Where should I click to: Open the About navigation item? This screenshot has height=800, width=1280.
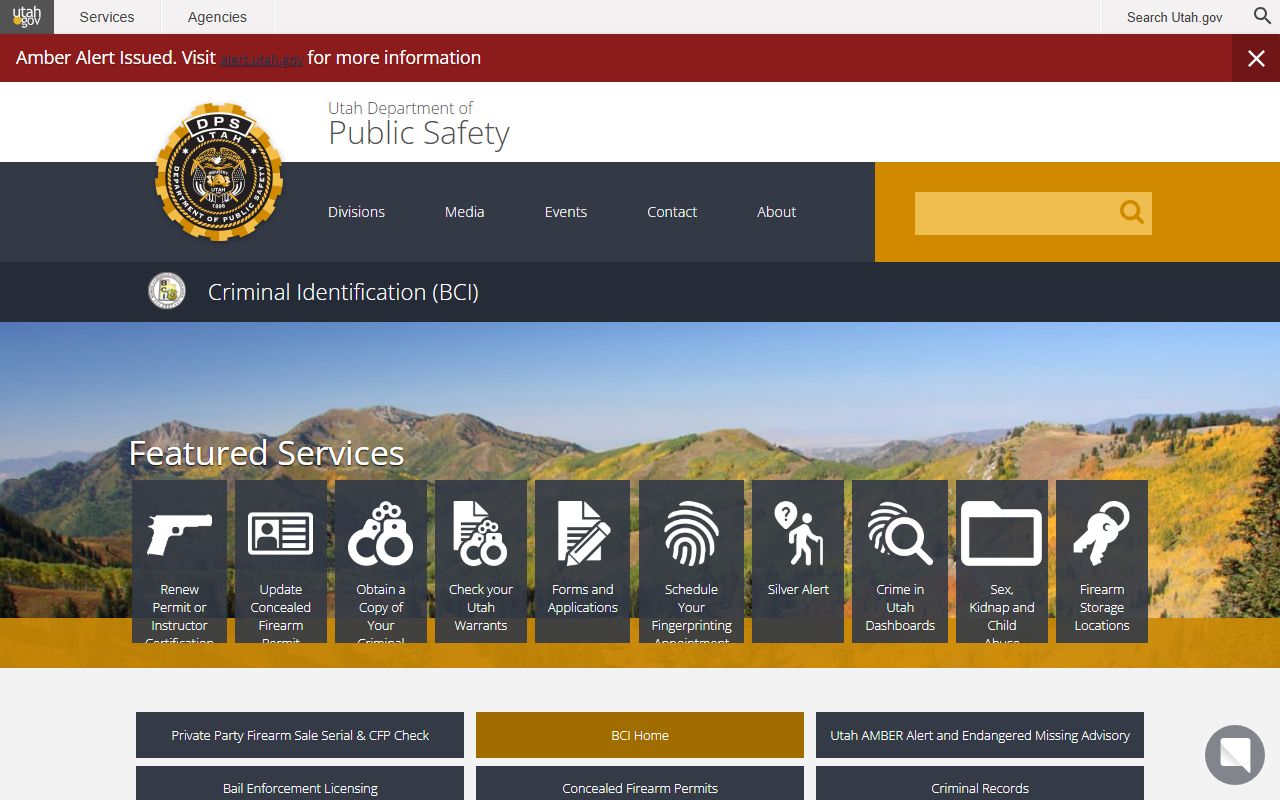pos(776,212)
